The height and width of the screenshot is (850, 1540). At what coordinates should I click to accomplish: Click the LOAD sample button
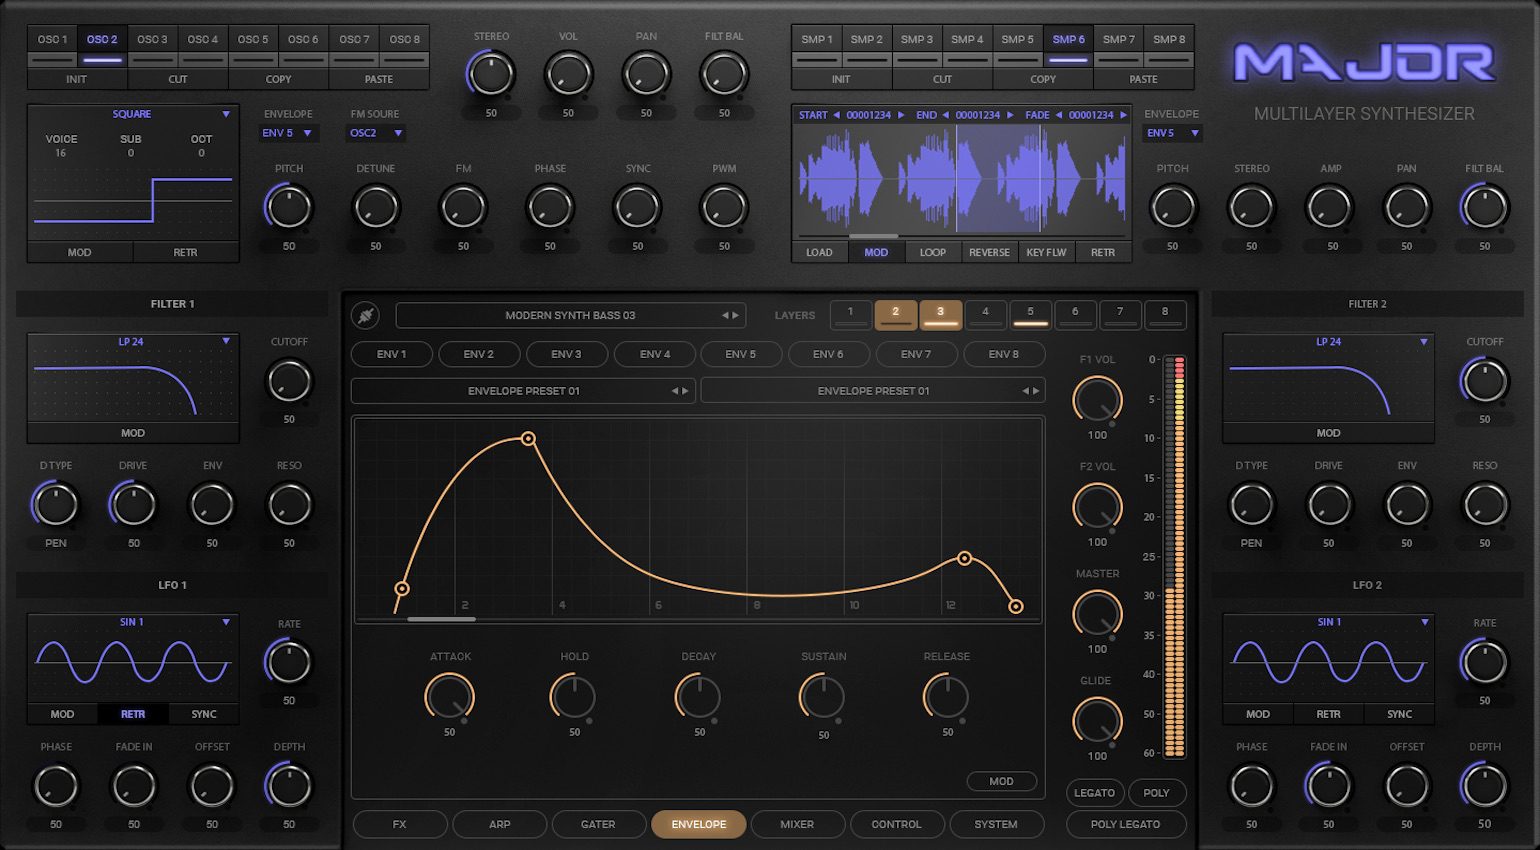819,252
